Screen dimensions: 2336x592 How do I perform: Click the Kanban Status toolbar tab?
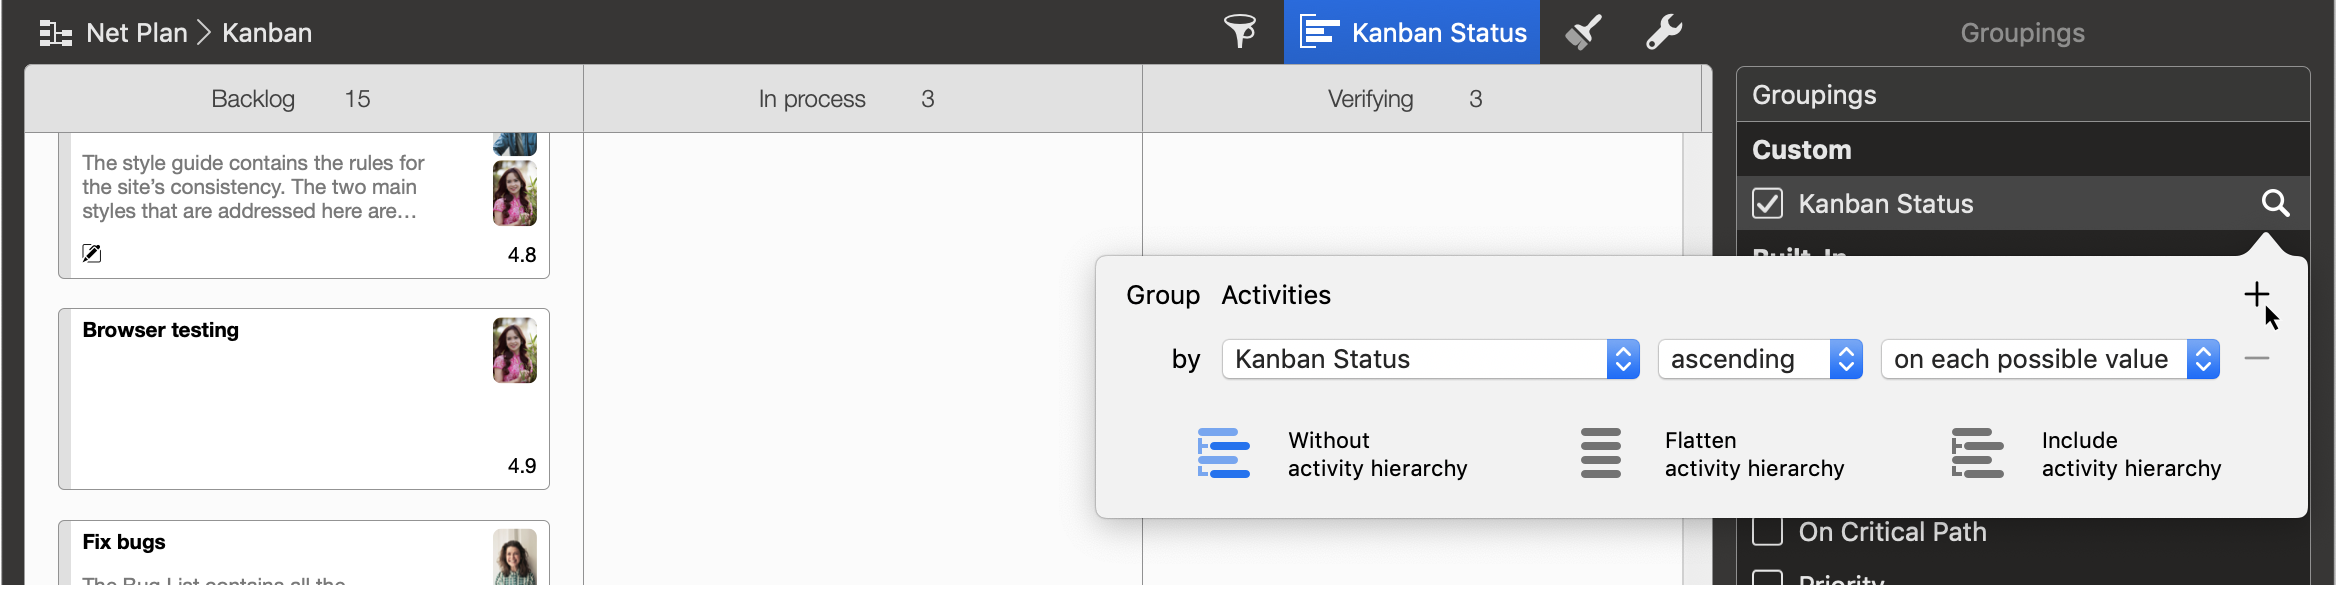click(x=1412, y=33)
